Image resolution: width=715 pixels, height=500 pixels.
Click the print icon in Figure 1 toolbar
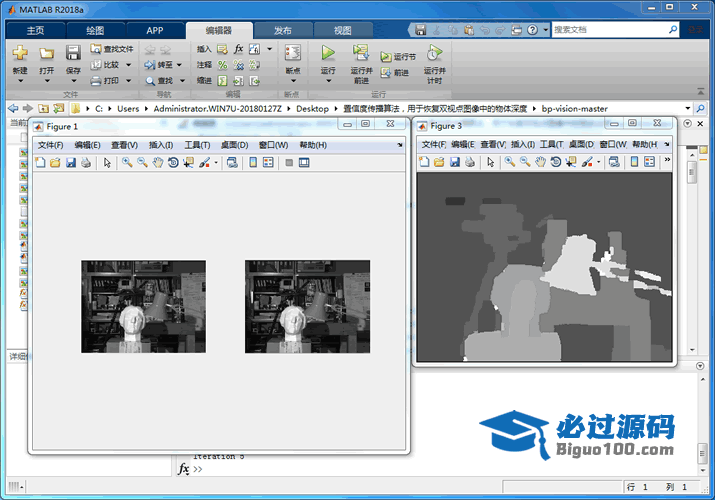click(86, 162)
